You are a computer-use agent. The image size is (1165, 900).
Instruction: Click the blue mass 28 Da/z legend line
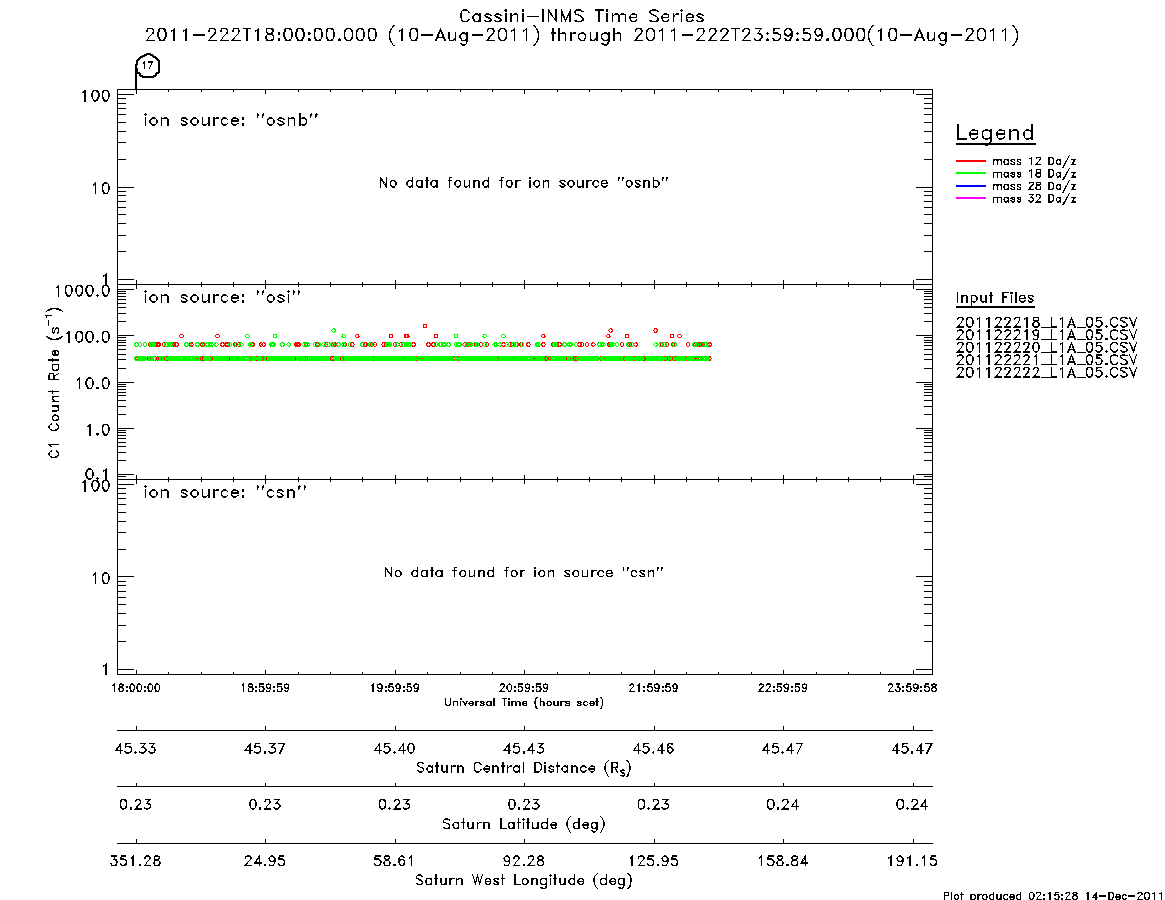pos(970,187)
